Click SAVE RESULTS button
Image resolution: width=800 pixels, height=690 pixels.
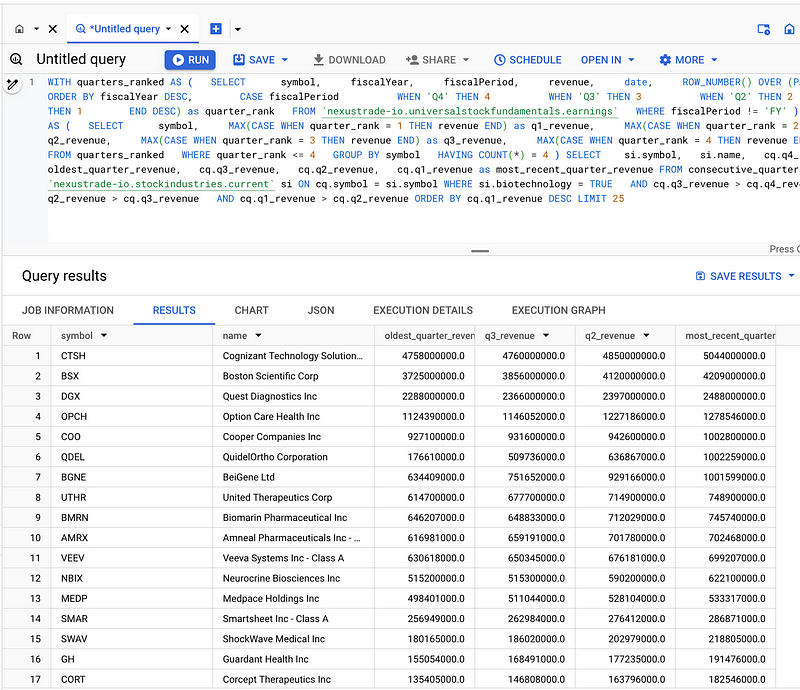click(x=745, y=276)
